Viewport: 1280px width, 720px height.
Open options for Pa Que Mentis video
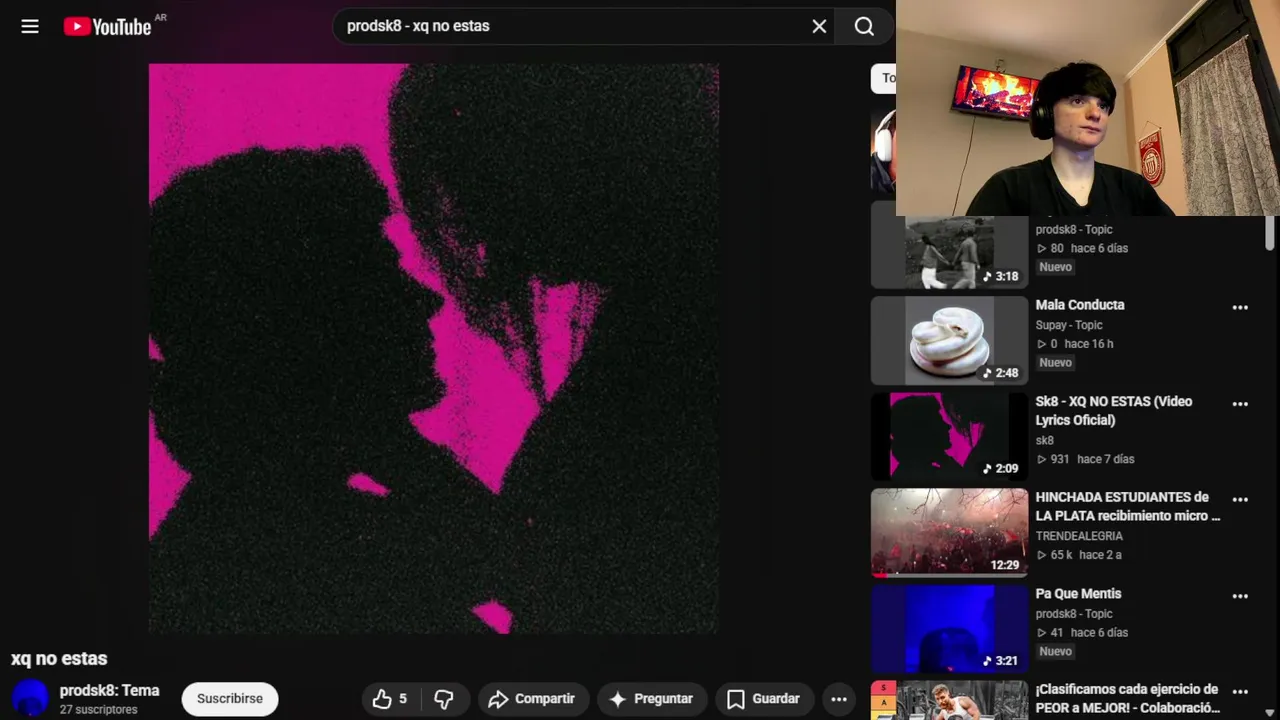[1240, 596]
